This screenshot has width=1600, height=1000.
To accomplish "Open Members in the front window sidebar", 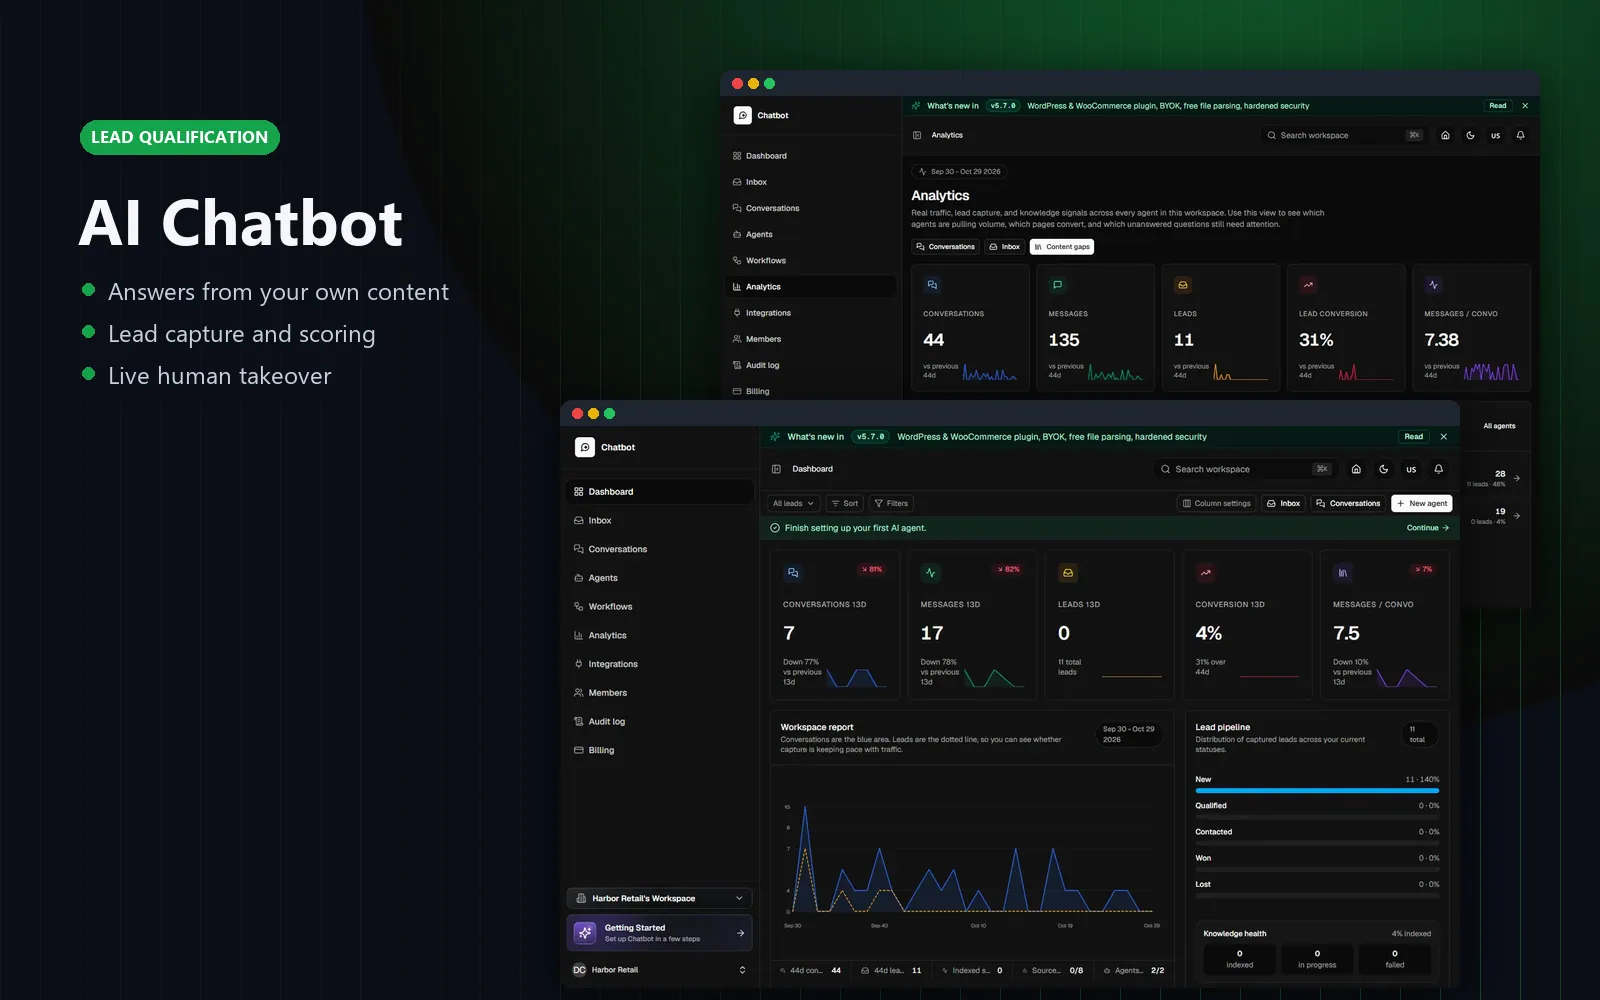I will [x=659, y=693].
